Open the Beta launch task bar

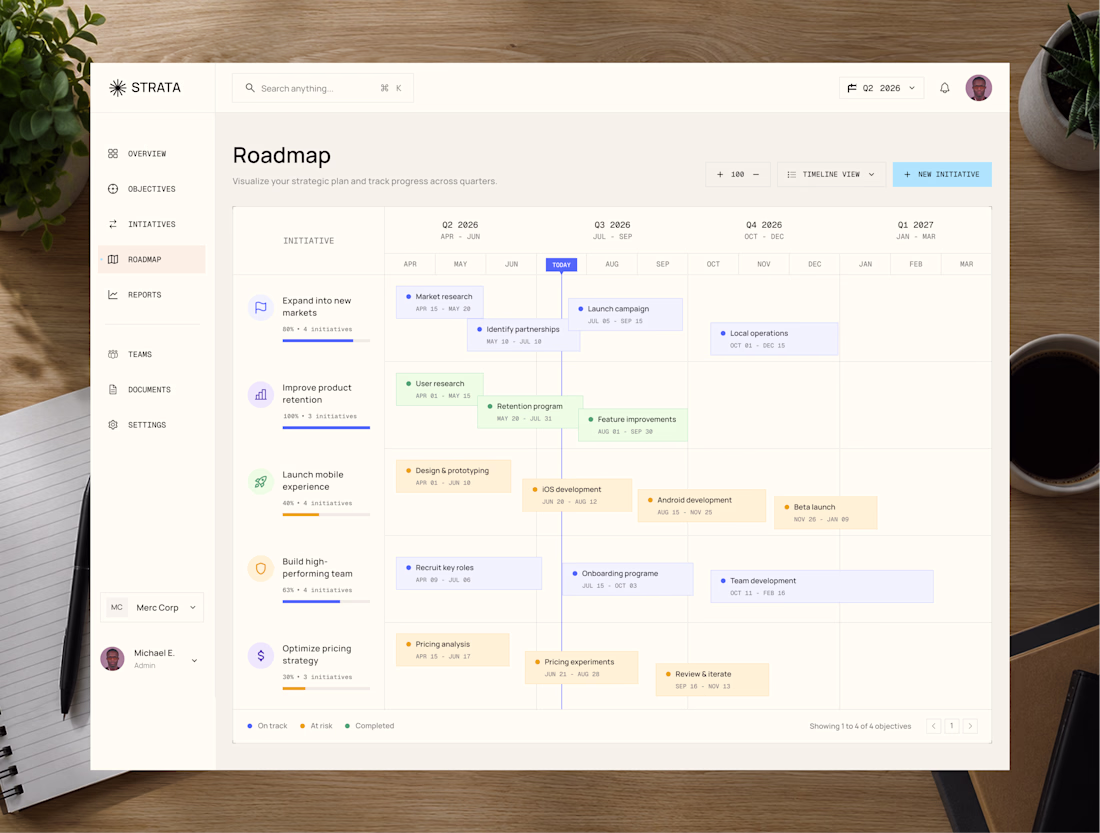(826, 513)
